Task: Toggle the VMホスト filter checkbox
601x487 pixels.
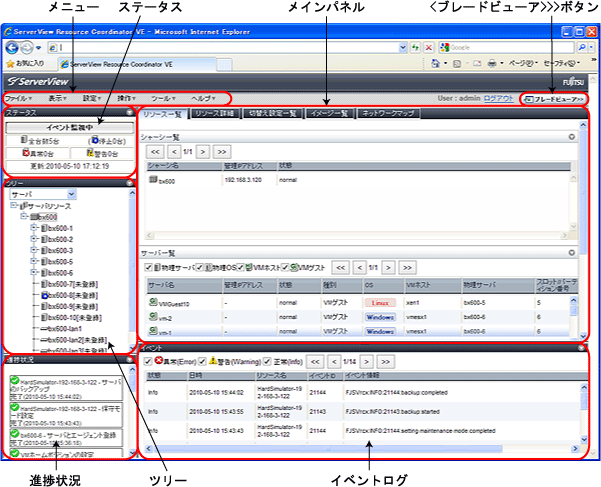Action: (240, 267)
